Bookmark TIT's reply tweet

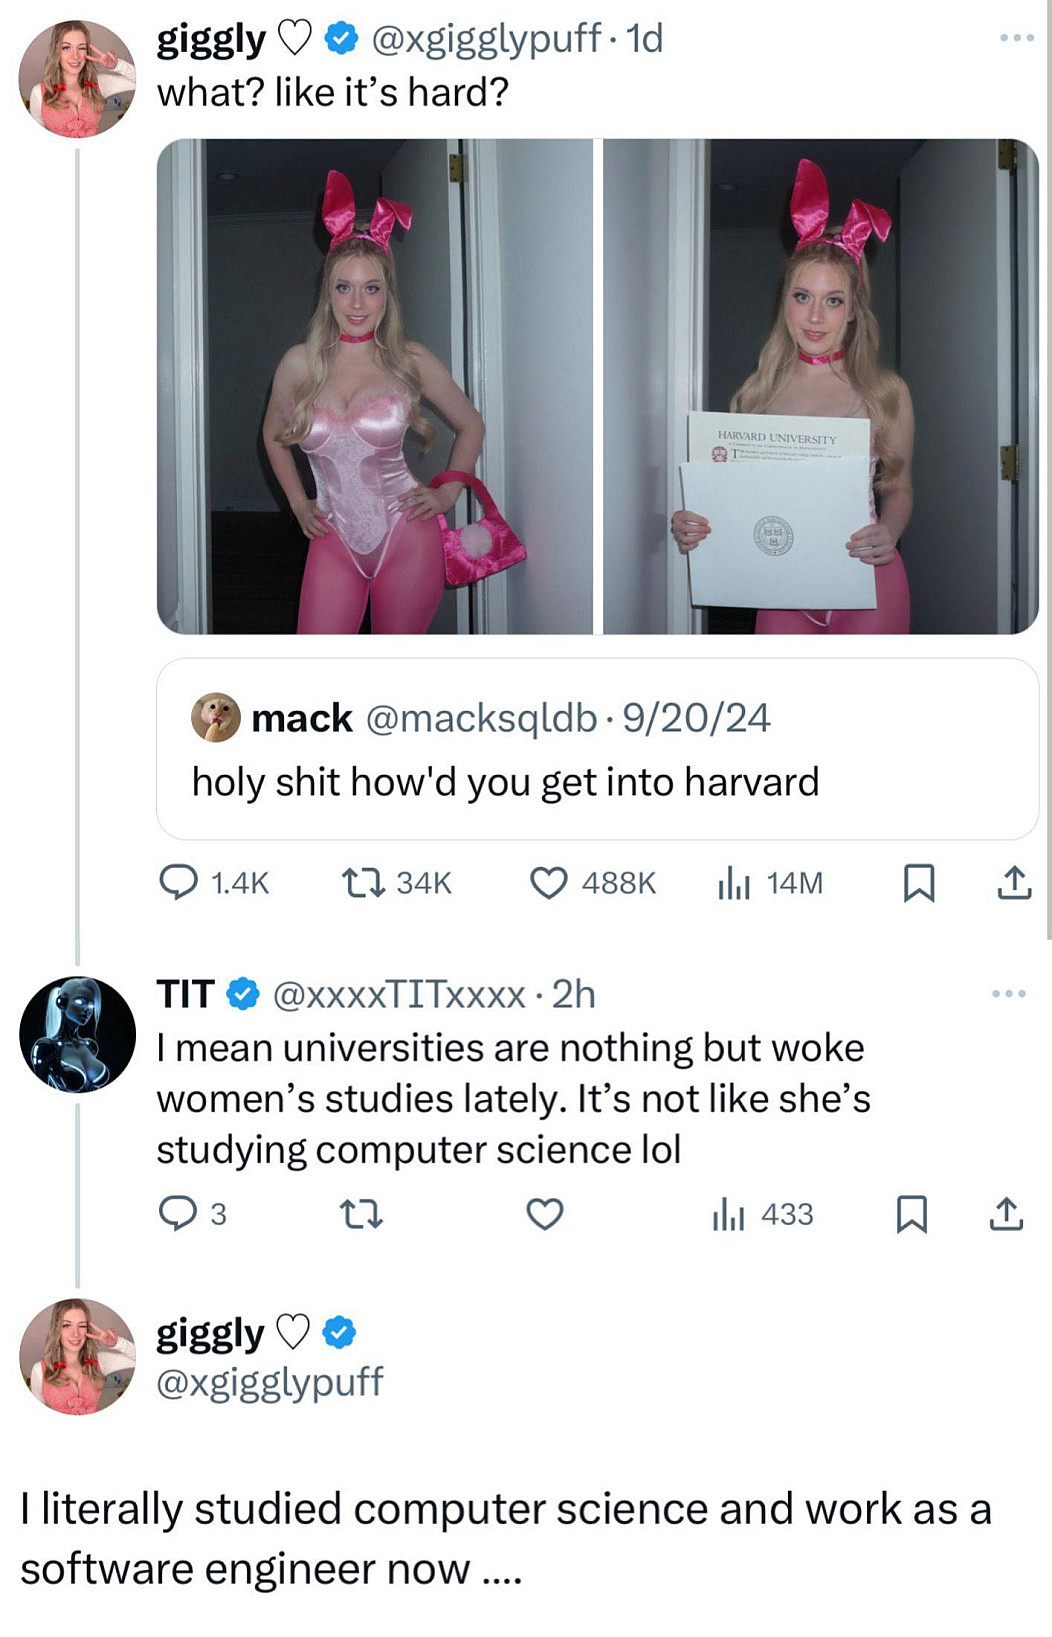pos(911,1214)
